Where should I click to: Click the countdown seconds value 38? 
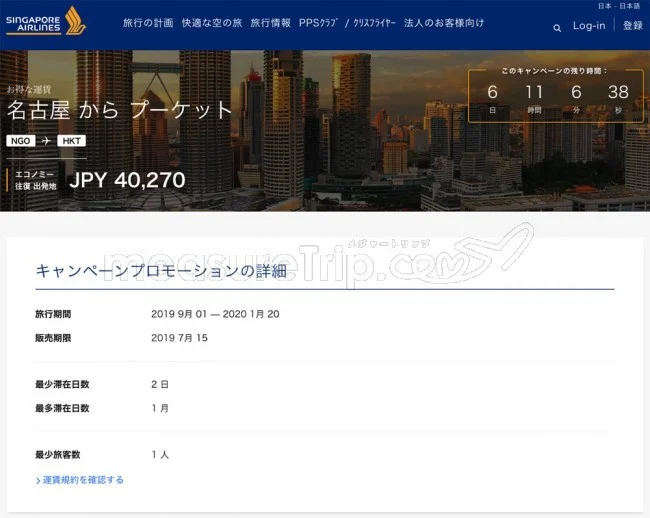pyautogui.click(x=618, y=92)
